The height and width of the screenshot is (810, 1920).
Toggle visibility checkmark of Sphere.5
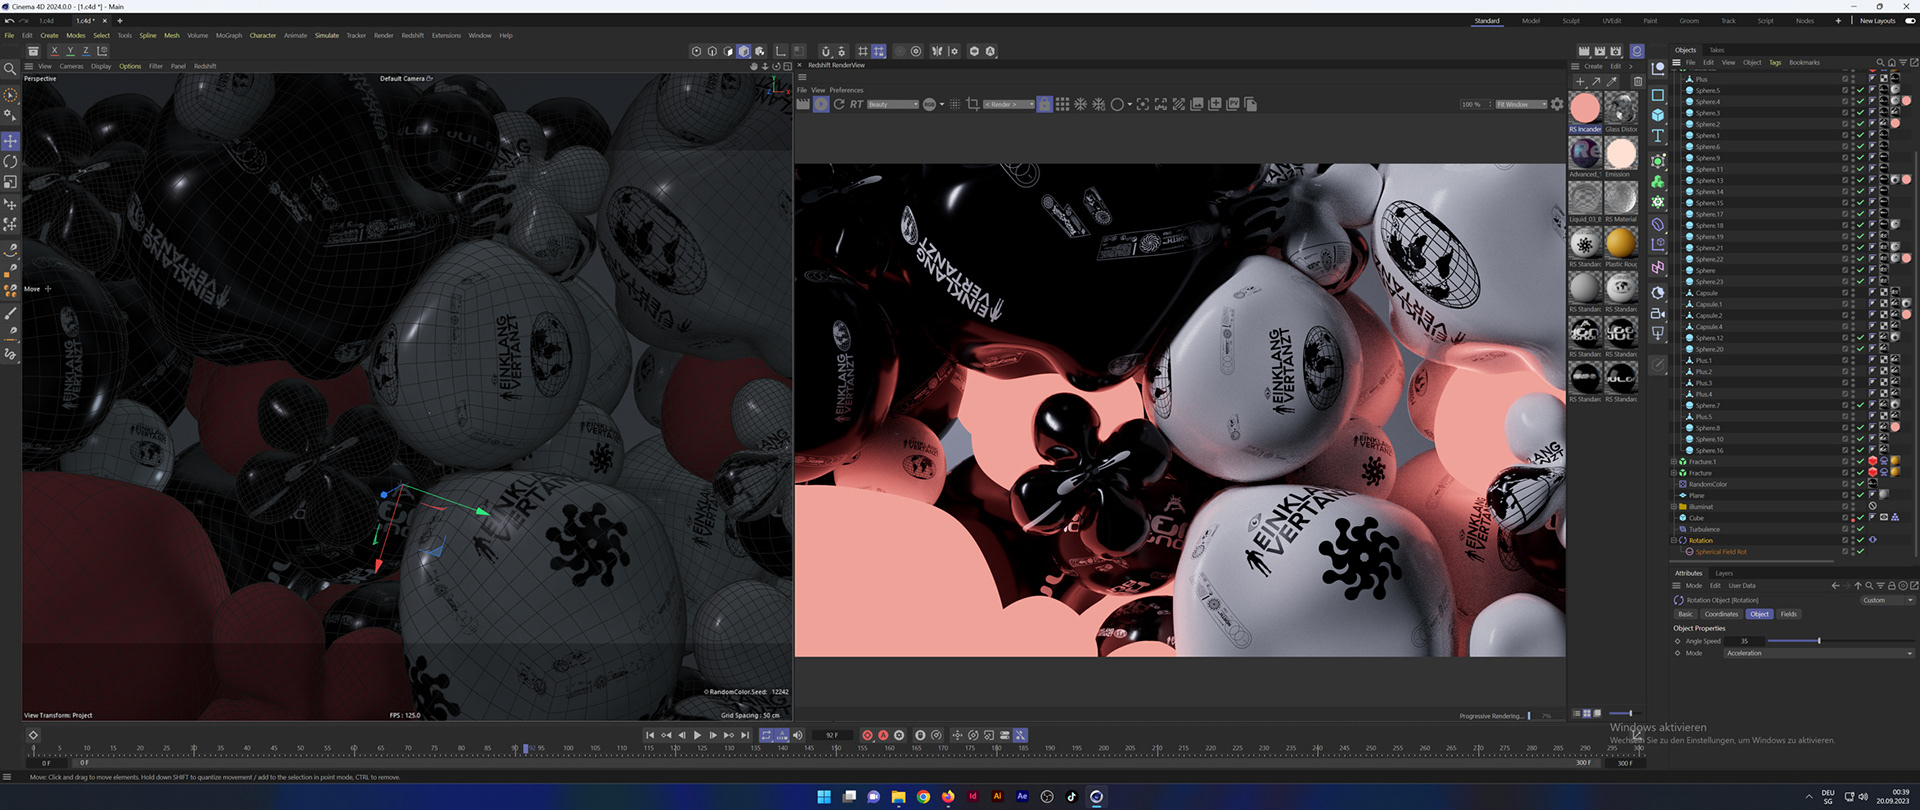(1861, 90)
